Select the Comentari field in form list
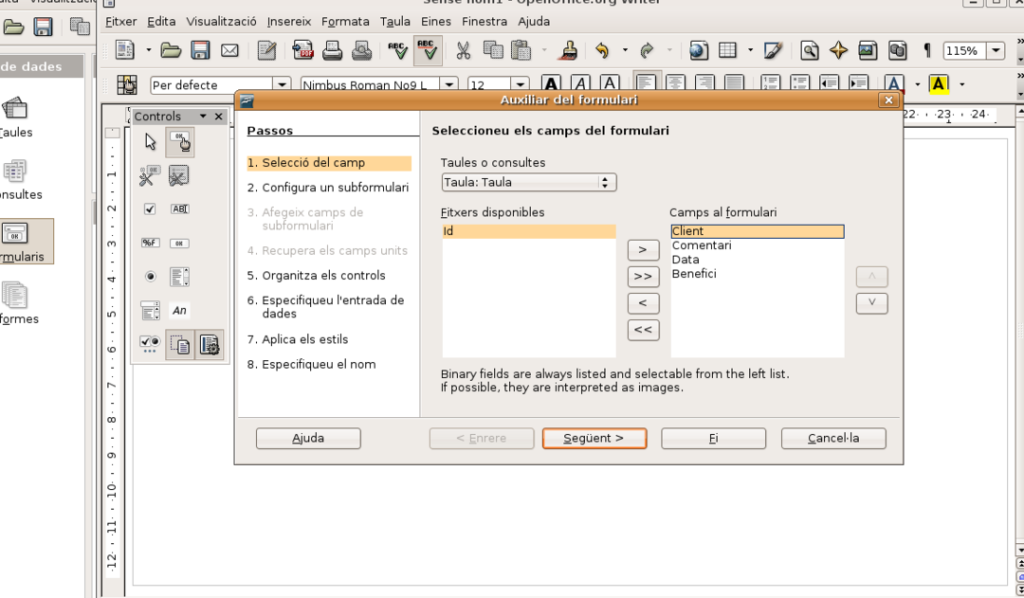 [702, 245]
